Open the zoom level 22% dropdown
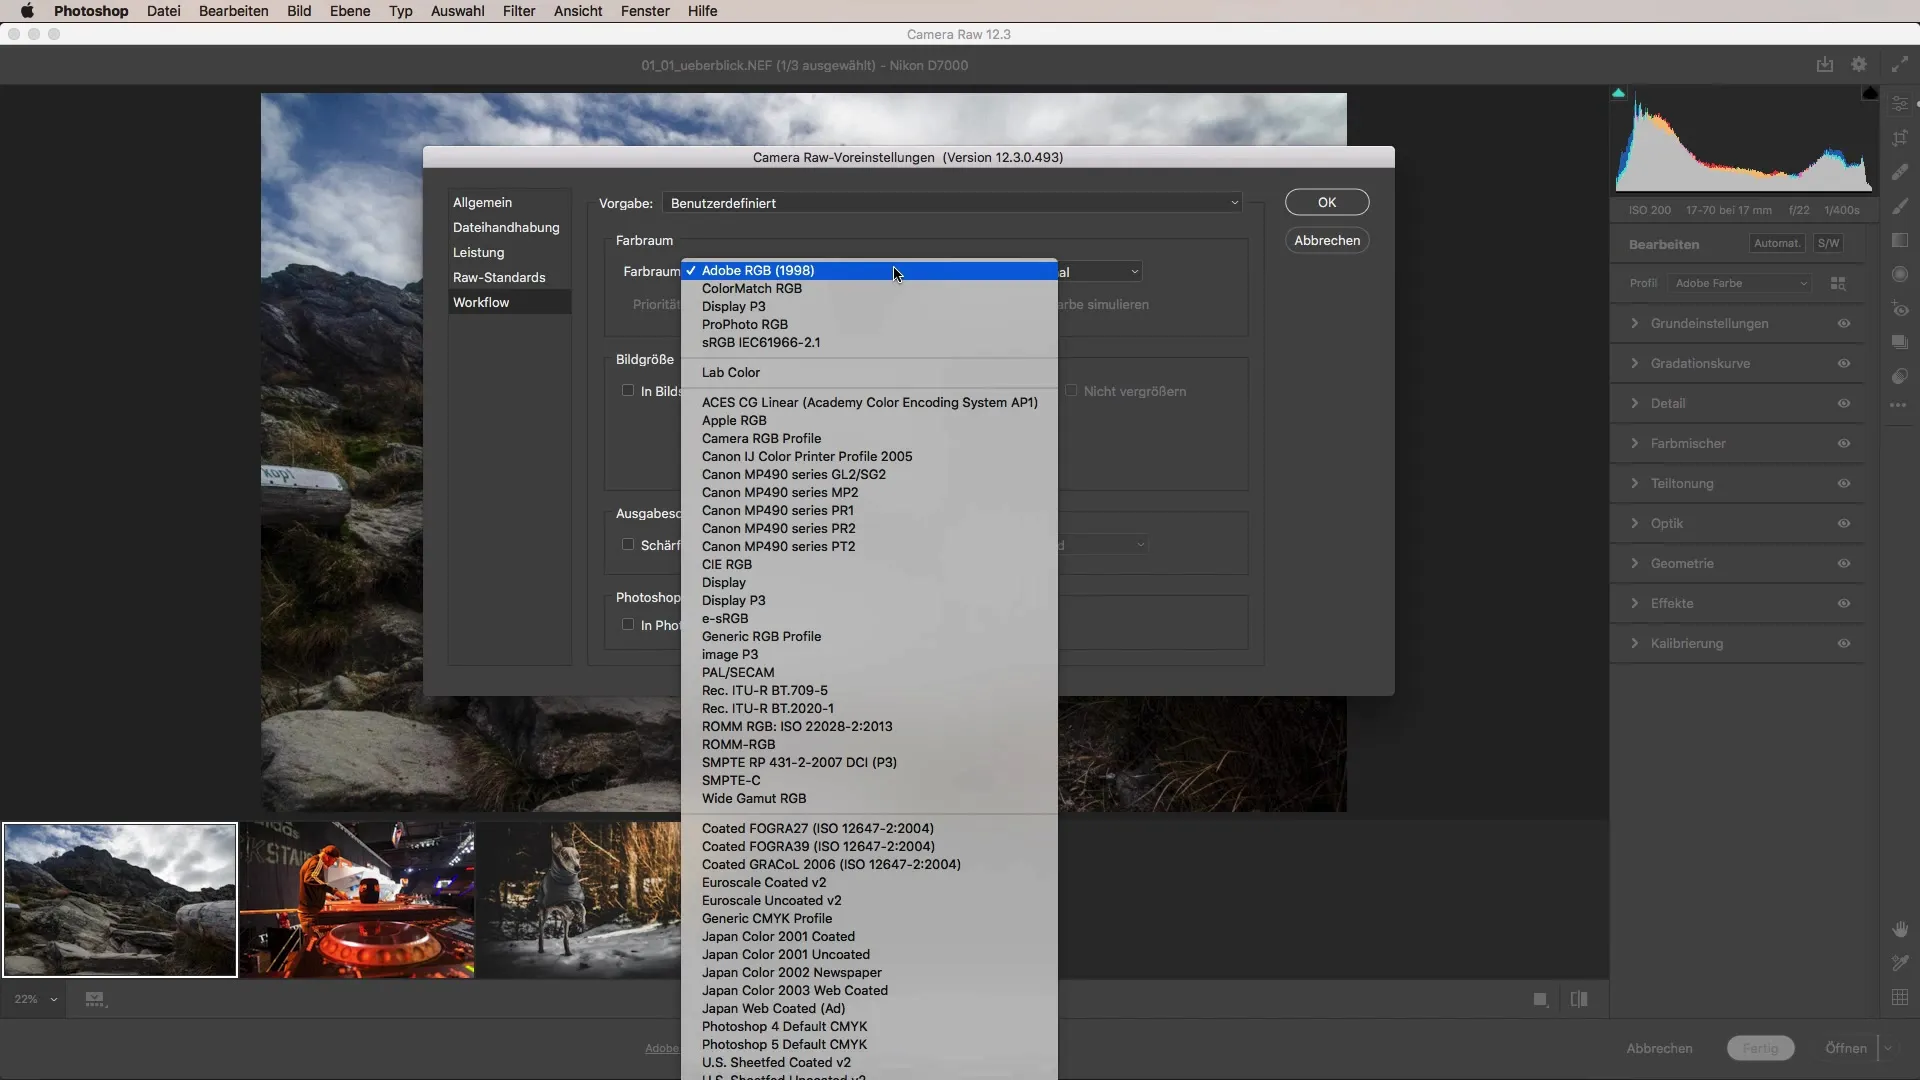1920x1080 pixels. click(35, 999)
